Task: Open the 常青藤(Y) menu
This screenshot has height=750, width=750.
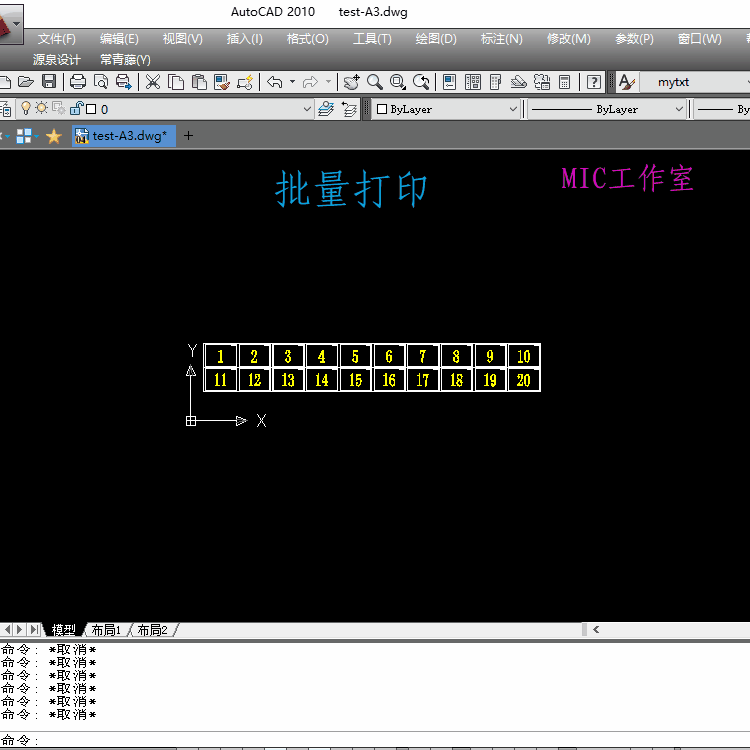Action: pos(125,60)
